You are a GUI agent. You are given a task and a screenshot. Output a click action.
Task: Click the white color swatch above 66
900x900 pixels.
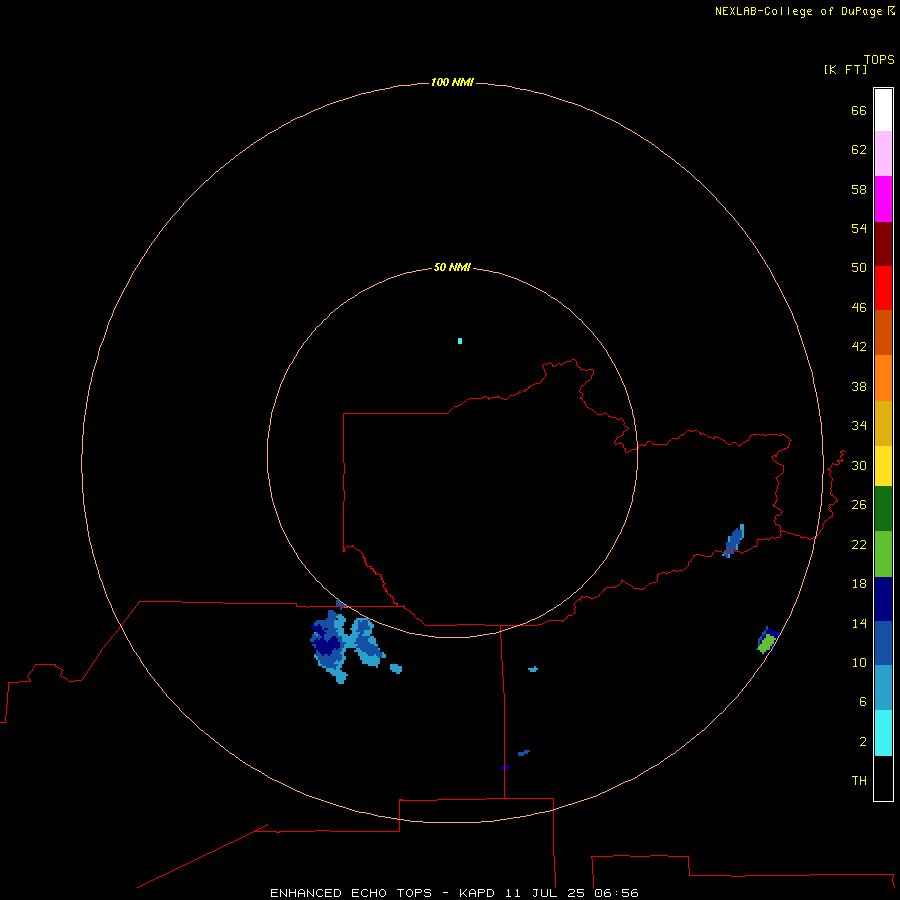tap(883, 110)
